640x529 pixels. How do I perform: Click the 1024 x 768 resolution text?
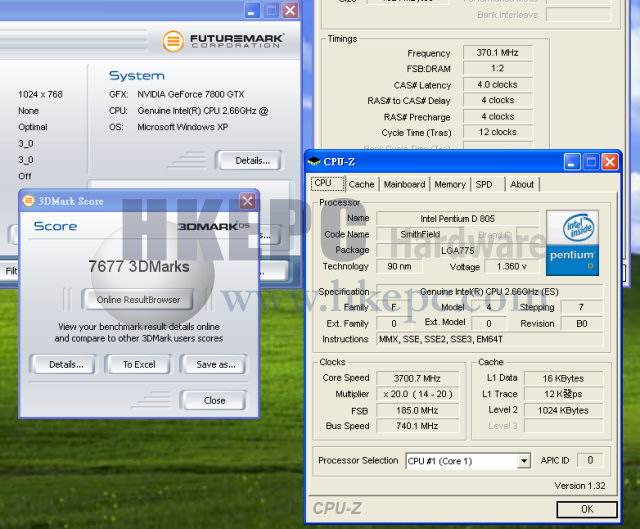point(40,94)
